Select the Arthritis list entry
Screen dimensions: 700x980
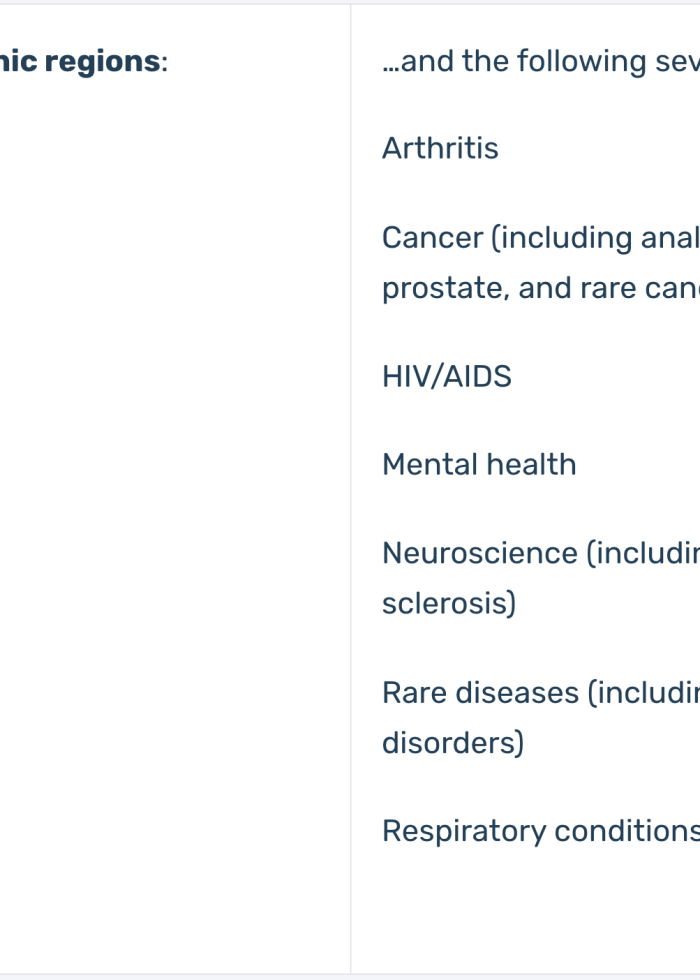[x=440, y=149]
